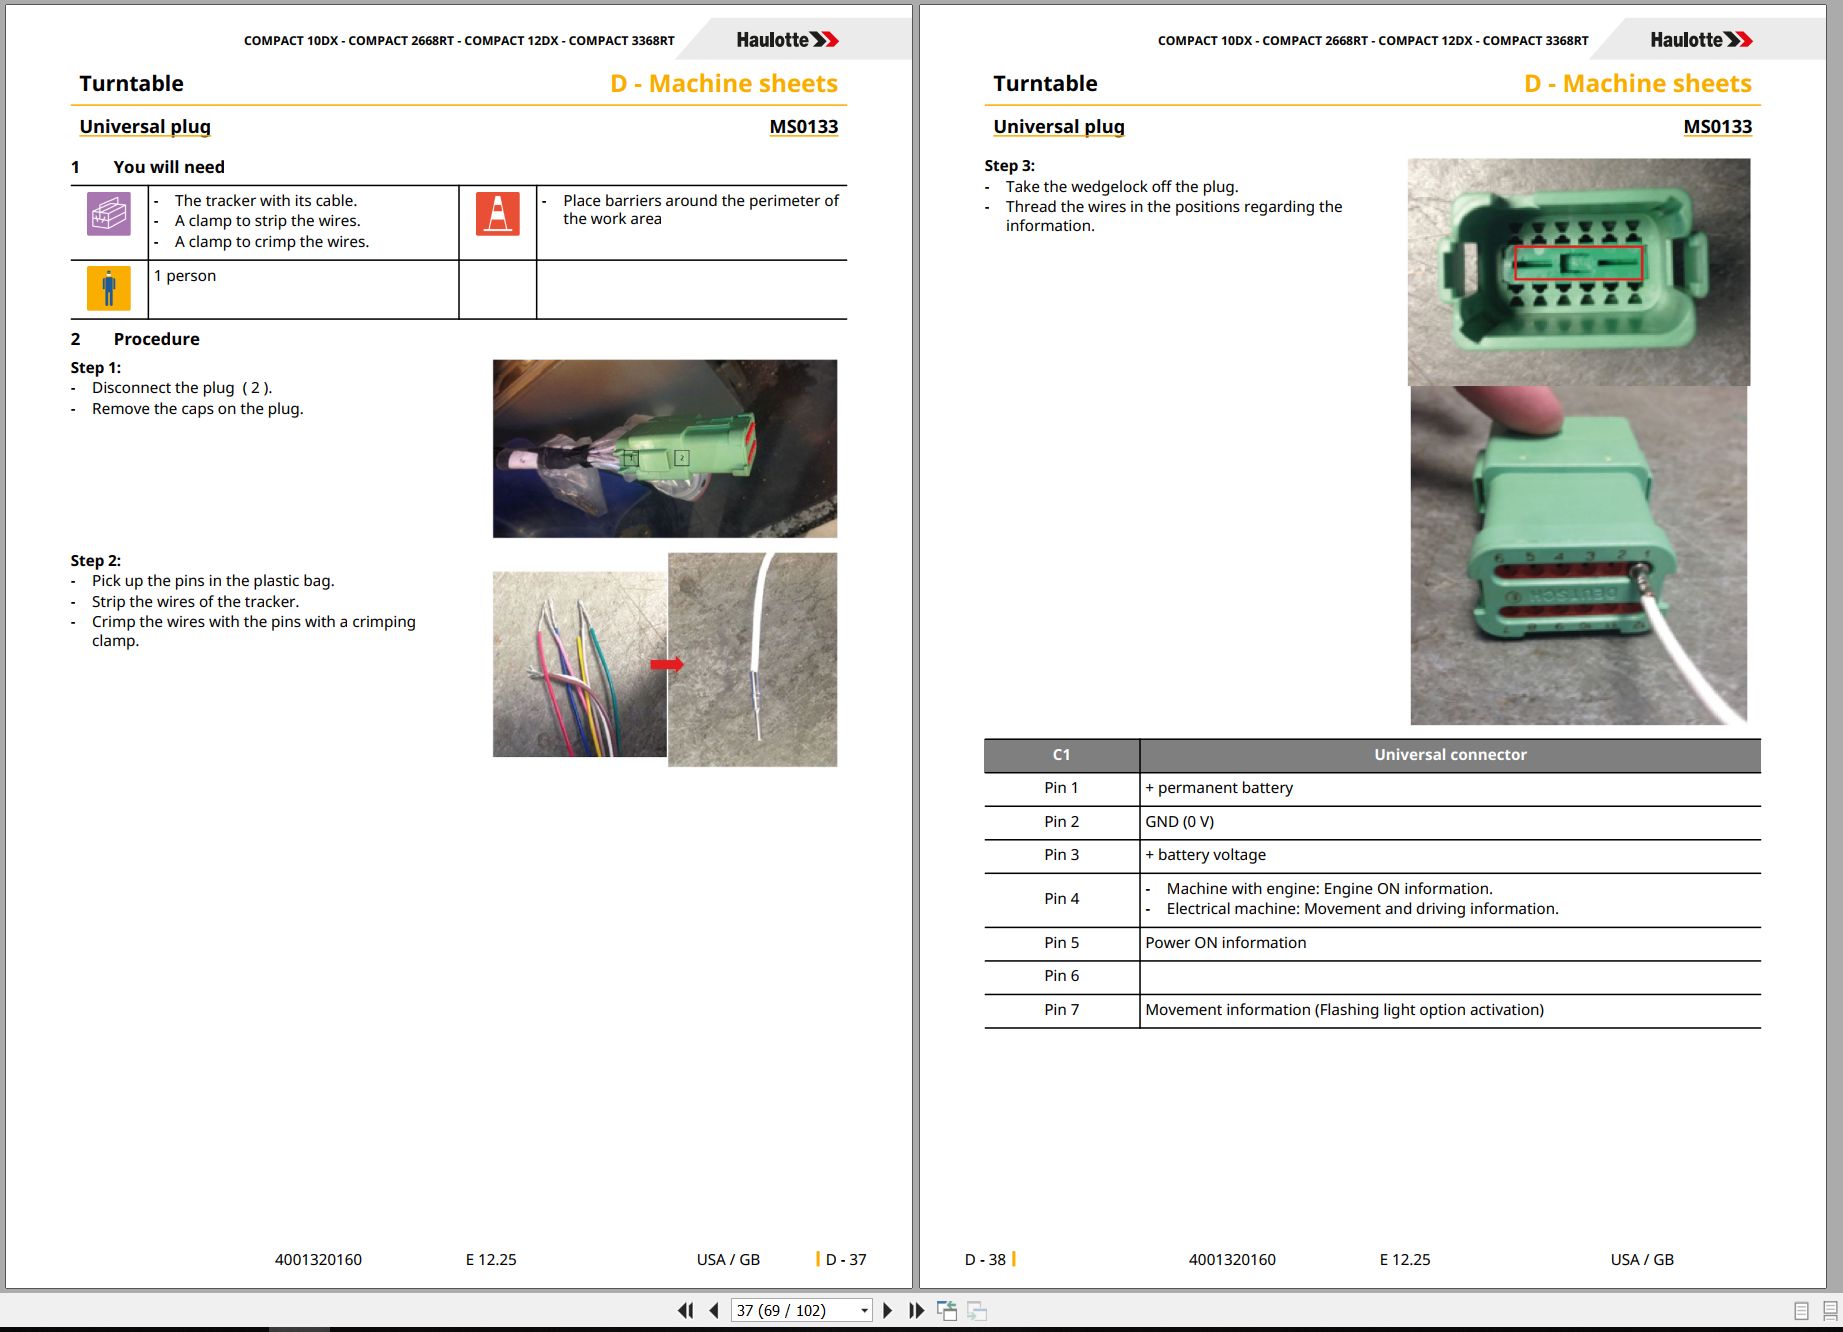The image size is (1843, 1332).
Task: Click the greyed next view icon
Action: pyautogui.click(x=977, y=1310)
